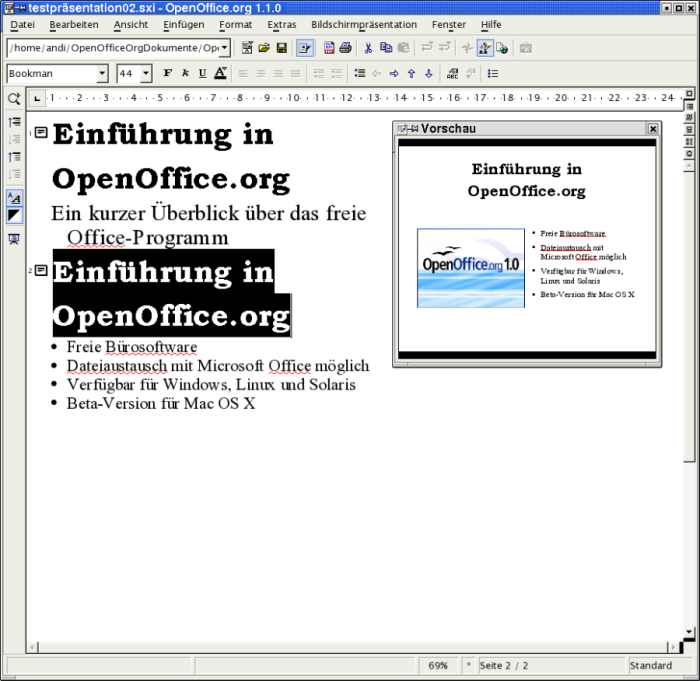Click the font color icon

tap(220, 74)
